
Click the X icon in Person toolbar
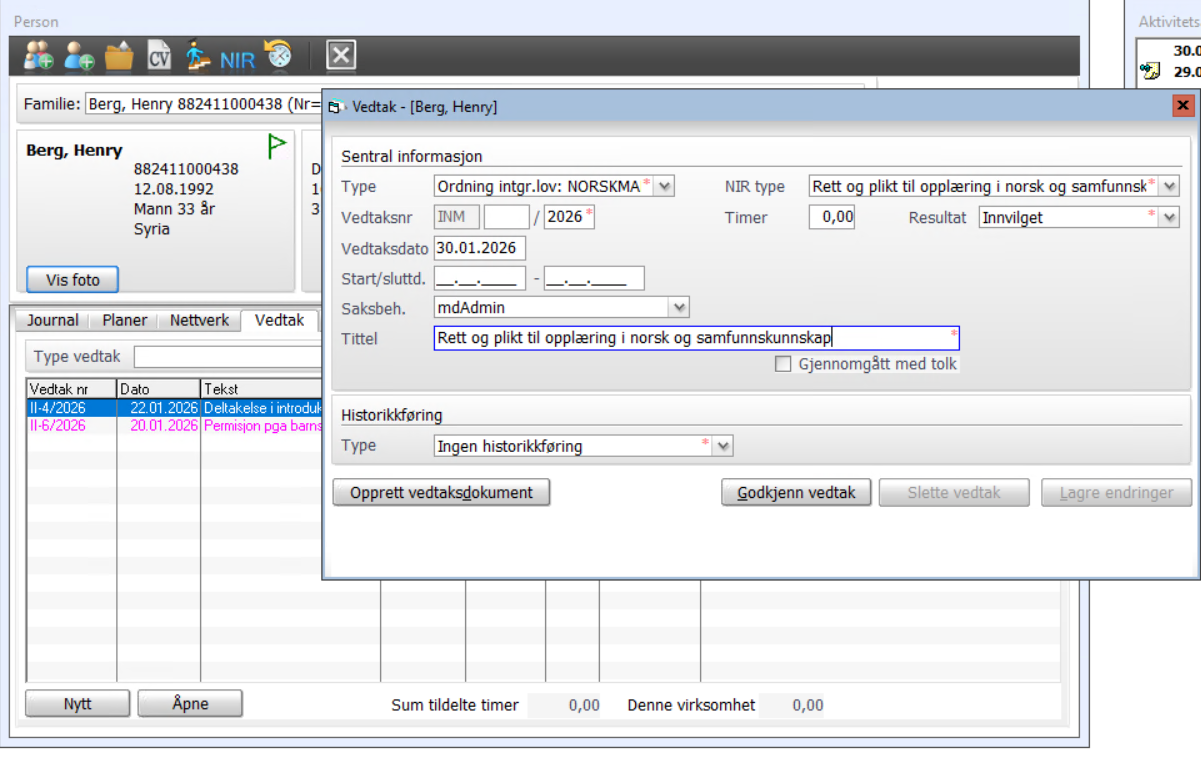tap(341, 55)
